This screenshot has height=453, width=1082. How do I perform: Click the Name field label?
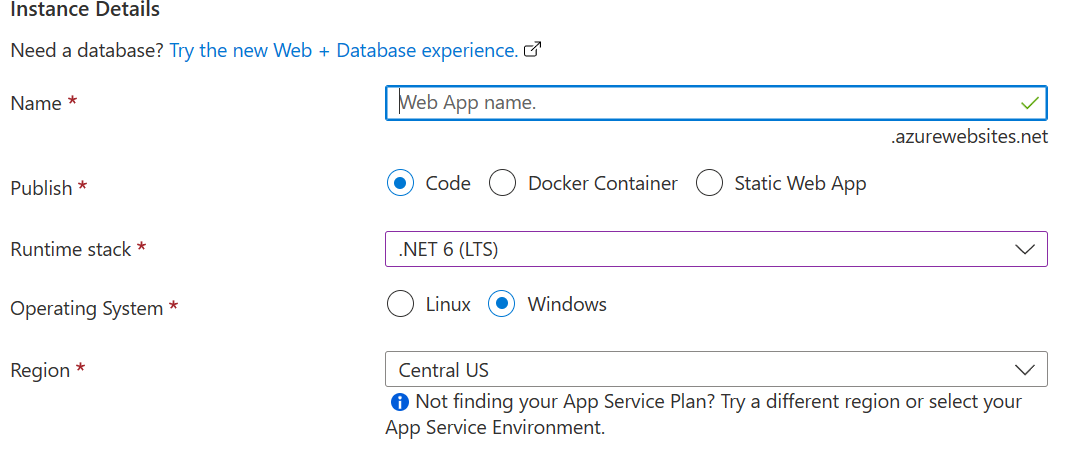(36, 103)
